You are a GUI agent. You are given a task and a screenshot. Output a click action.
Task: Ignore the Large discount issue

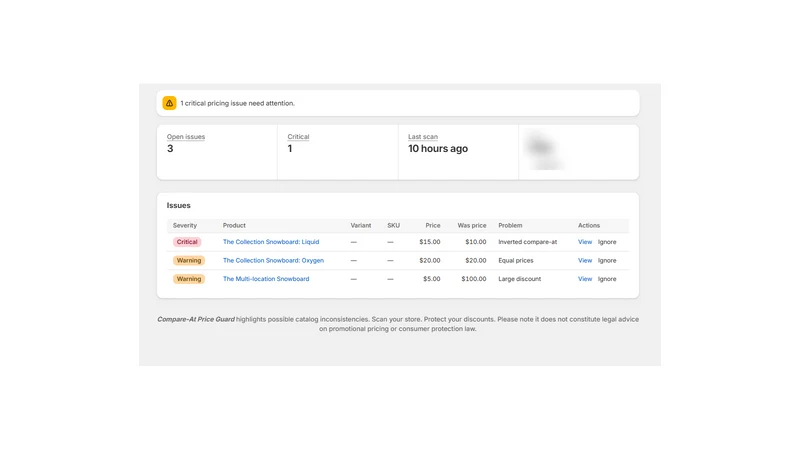point(607,279)
